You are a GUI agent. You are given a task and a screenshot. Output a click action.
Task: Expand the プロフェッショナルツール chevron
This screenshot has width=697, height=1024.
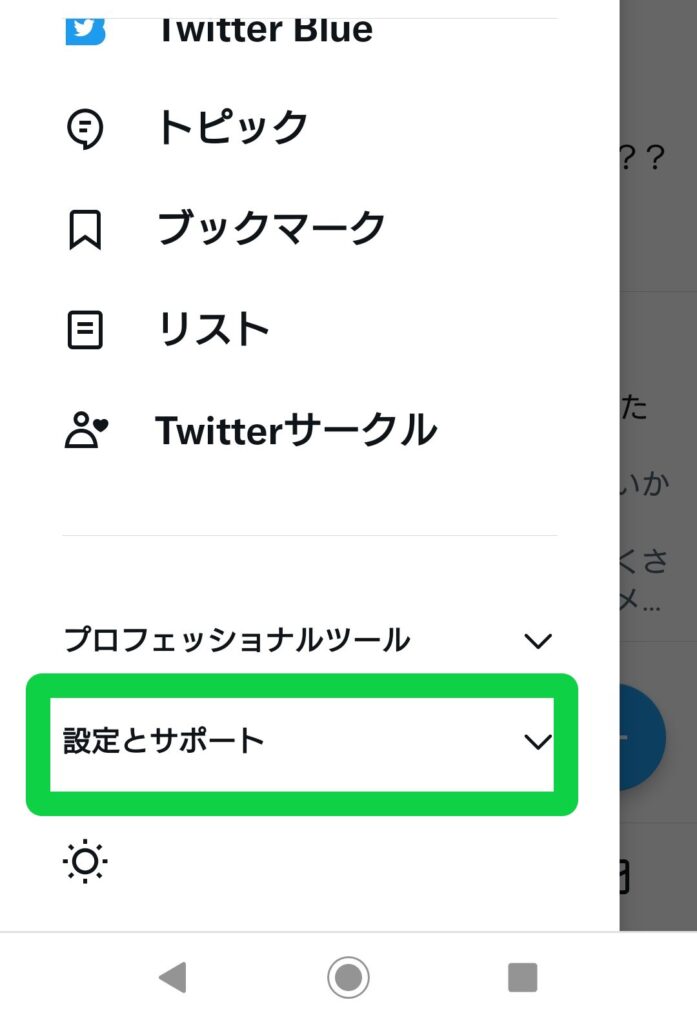[x=538, y=641]
